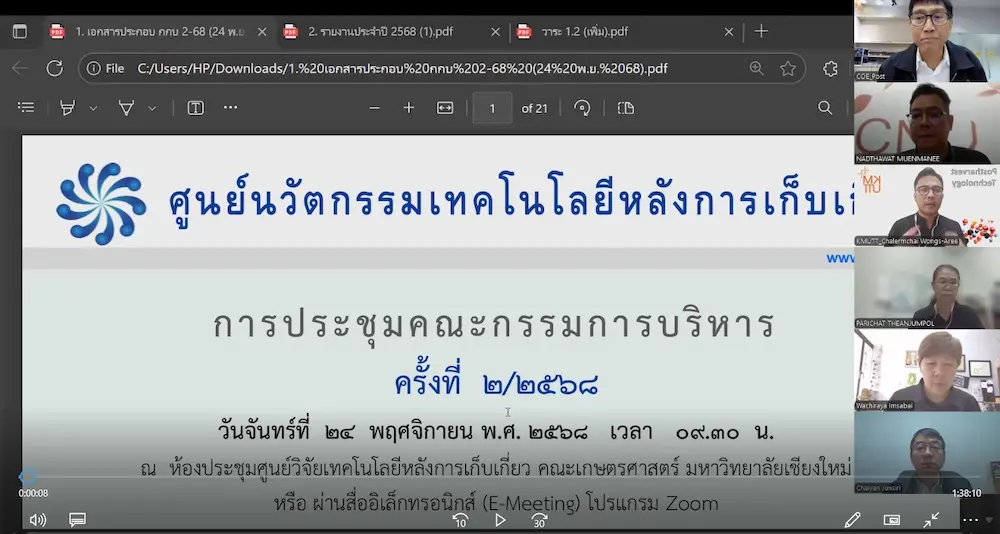Switch to the '2. รายงานประจำปี 2568 (1).pdf' tab
The width and height of the screenshot is (1000, 534).
[x=391, y=31]
